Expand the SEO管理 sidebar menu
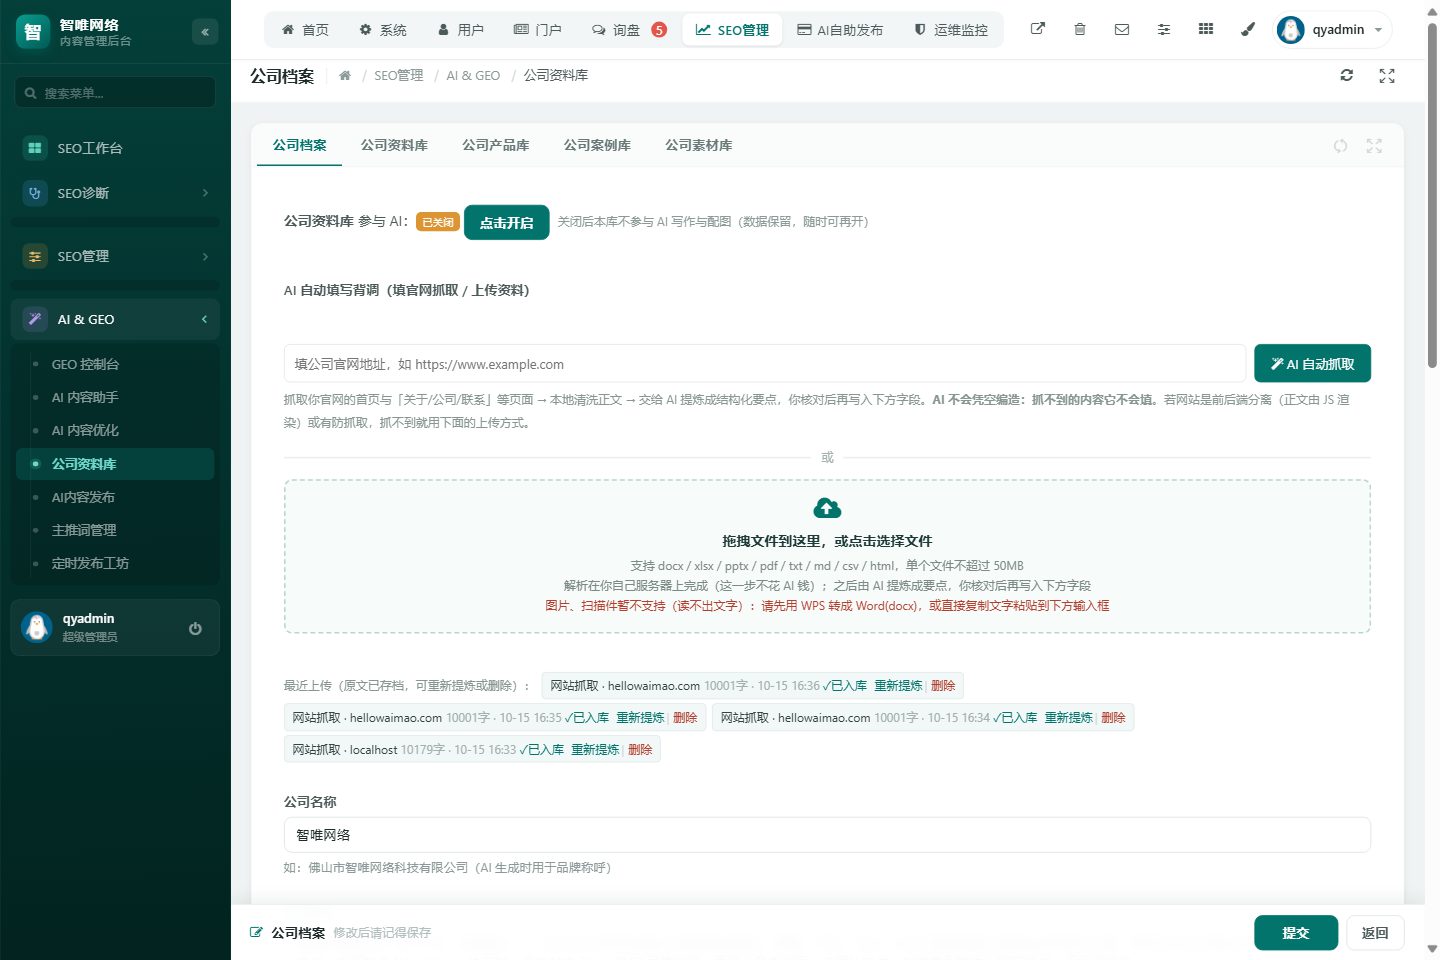1440x960 pixels. pyautogui.click(x=115, y=256)
